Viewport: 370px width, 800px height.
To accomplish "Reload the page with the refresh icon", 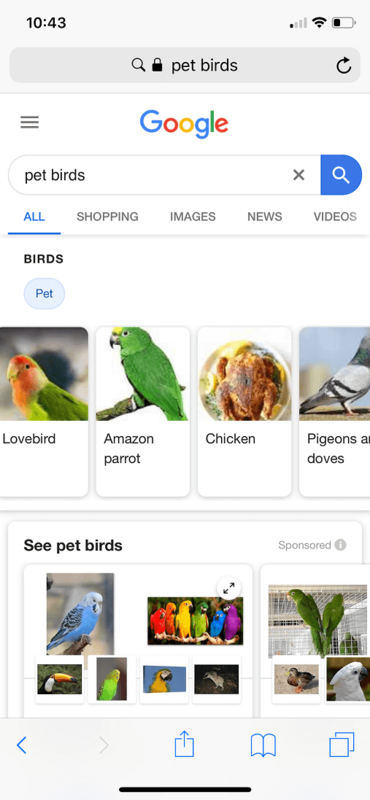I will (x=343, y=65).
